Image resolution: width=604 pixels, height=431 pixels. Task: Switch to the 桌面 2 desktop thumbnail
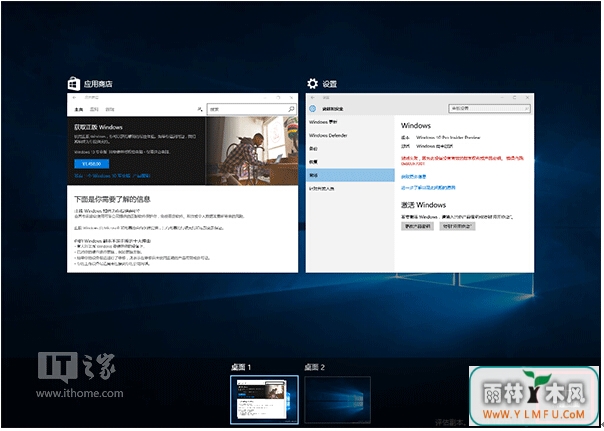pyautogui.click(x=337, y=400)
